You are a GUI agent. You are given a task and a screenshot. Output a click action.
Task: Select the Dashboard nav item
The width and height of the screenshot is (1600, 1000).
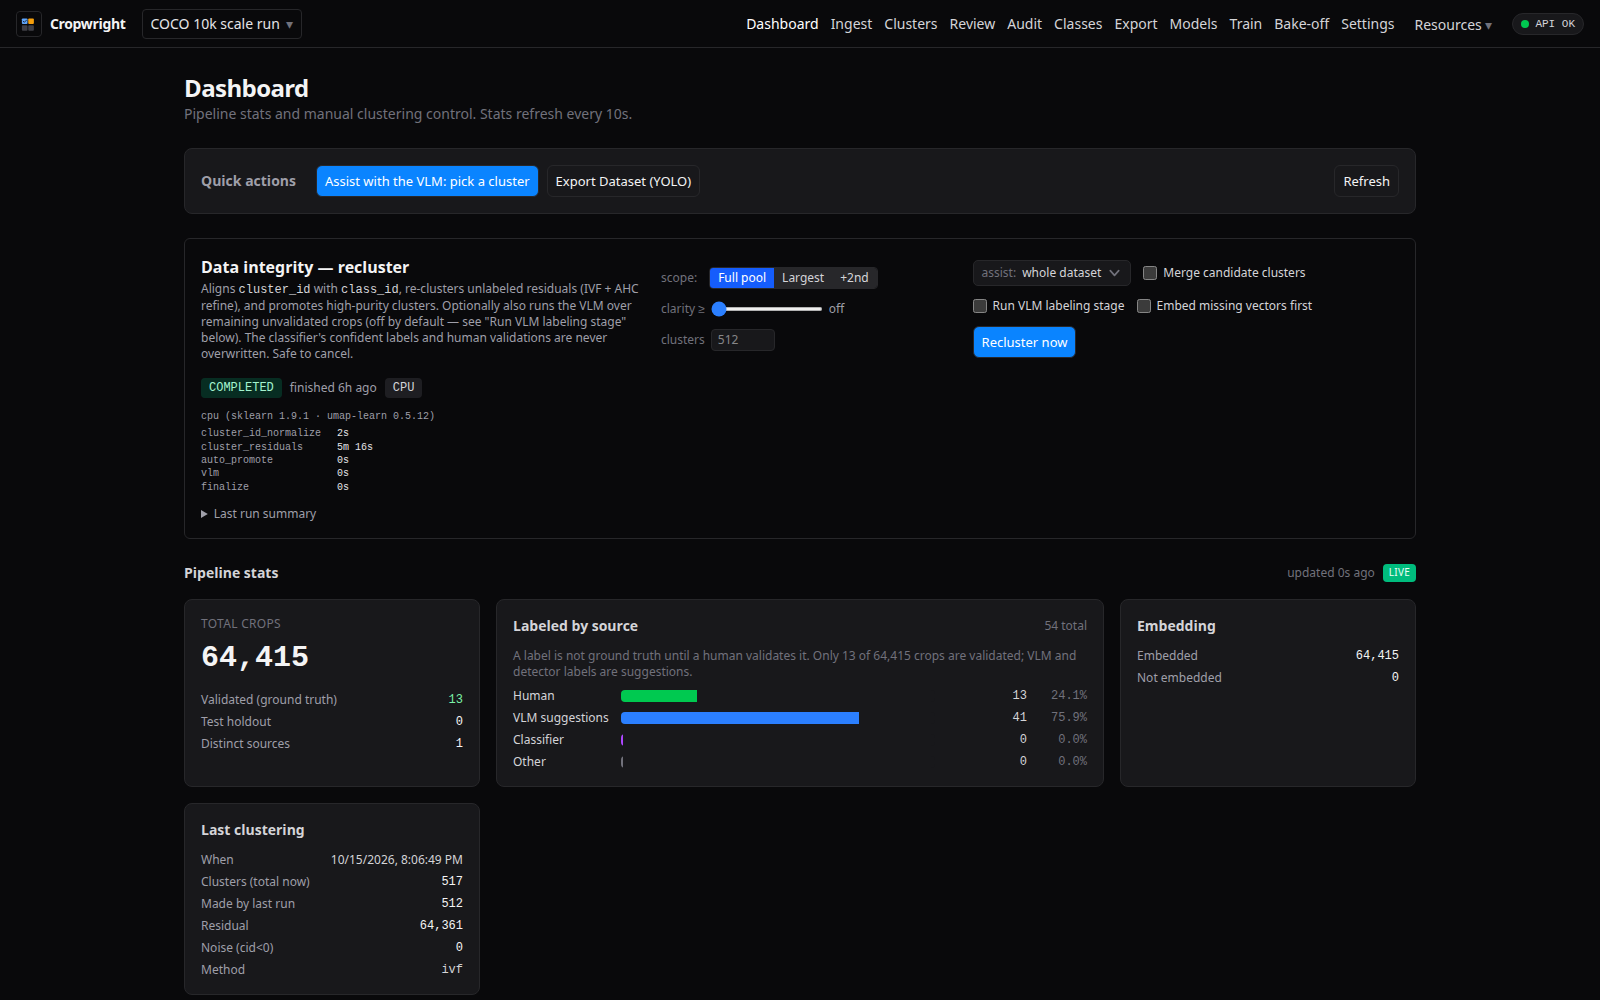tap(782, 24)
